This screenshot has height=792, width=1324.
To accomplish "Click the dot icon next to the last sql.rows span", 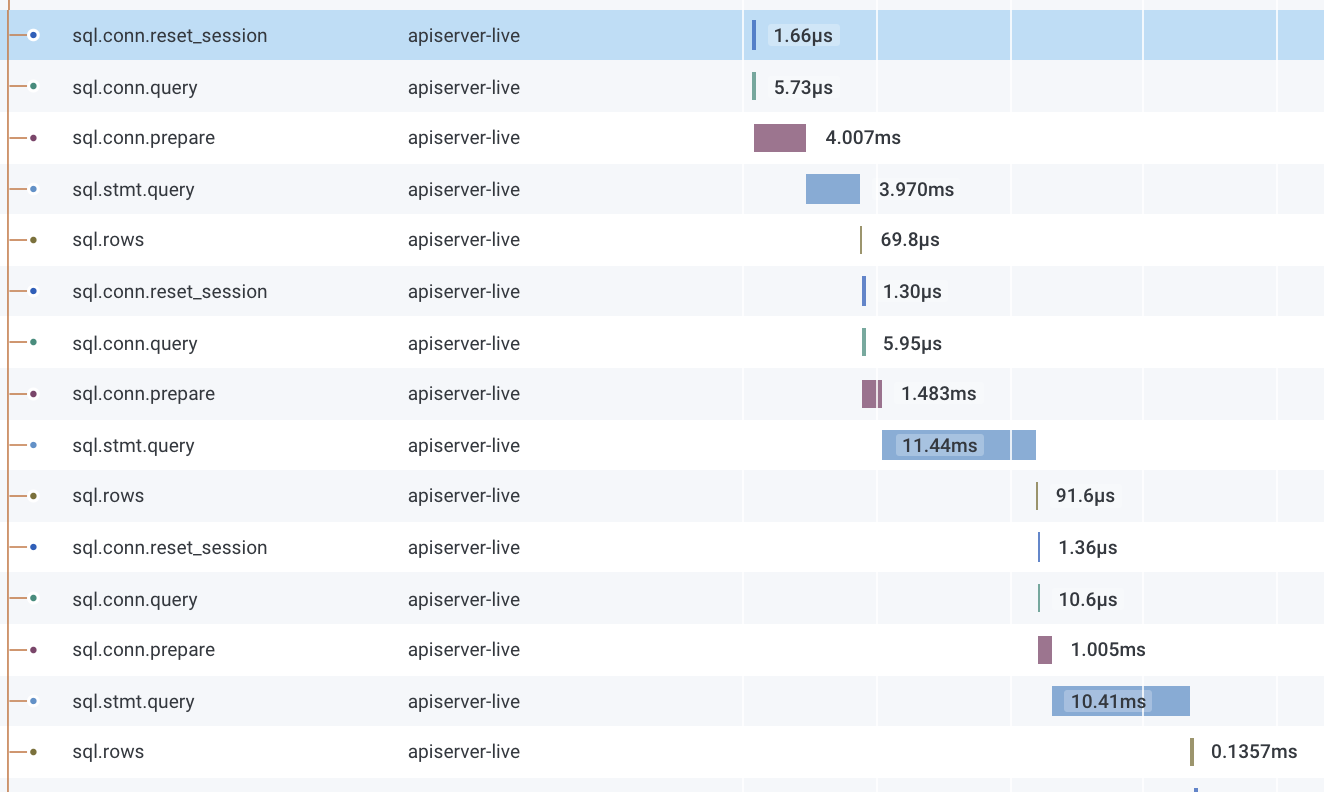I will tap(33, 751).
